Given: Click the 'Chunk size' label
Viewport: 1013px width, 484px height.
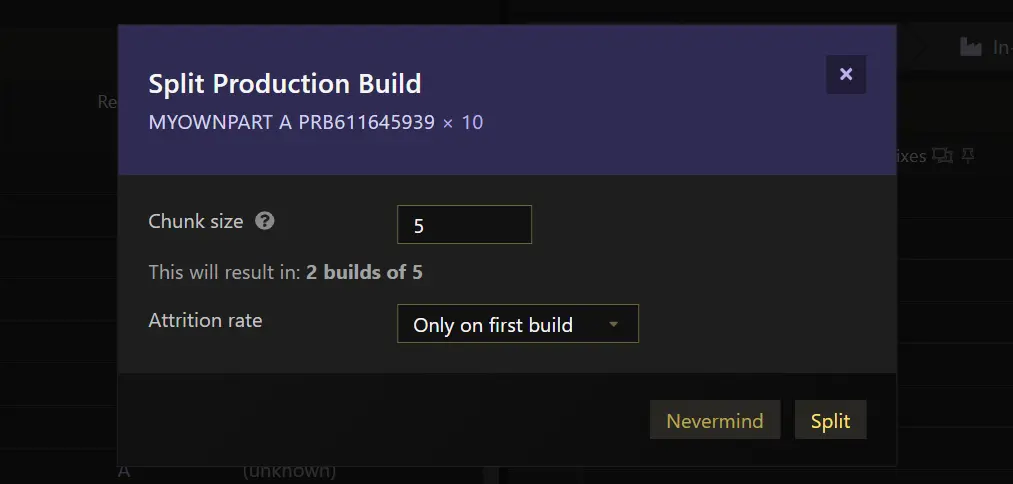Looking at the screenshot, I should coord(196,221).
